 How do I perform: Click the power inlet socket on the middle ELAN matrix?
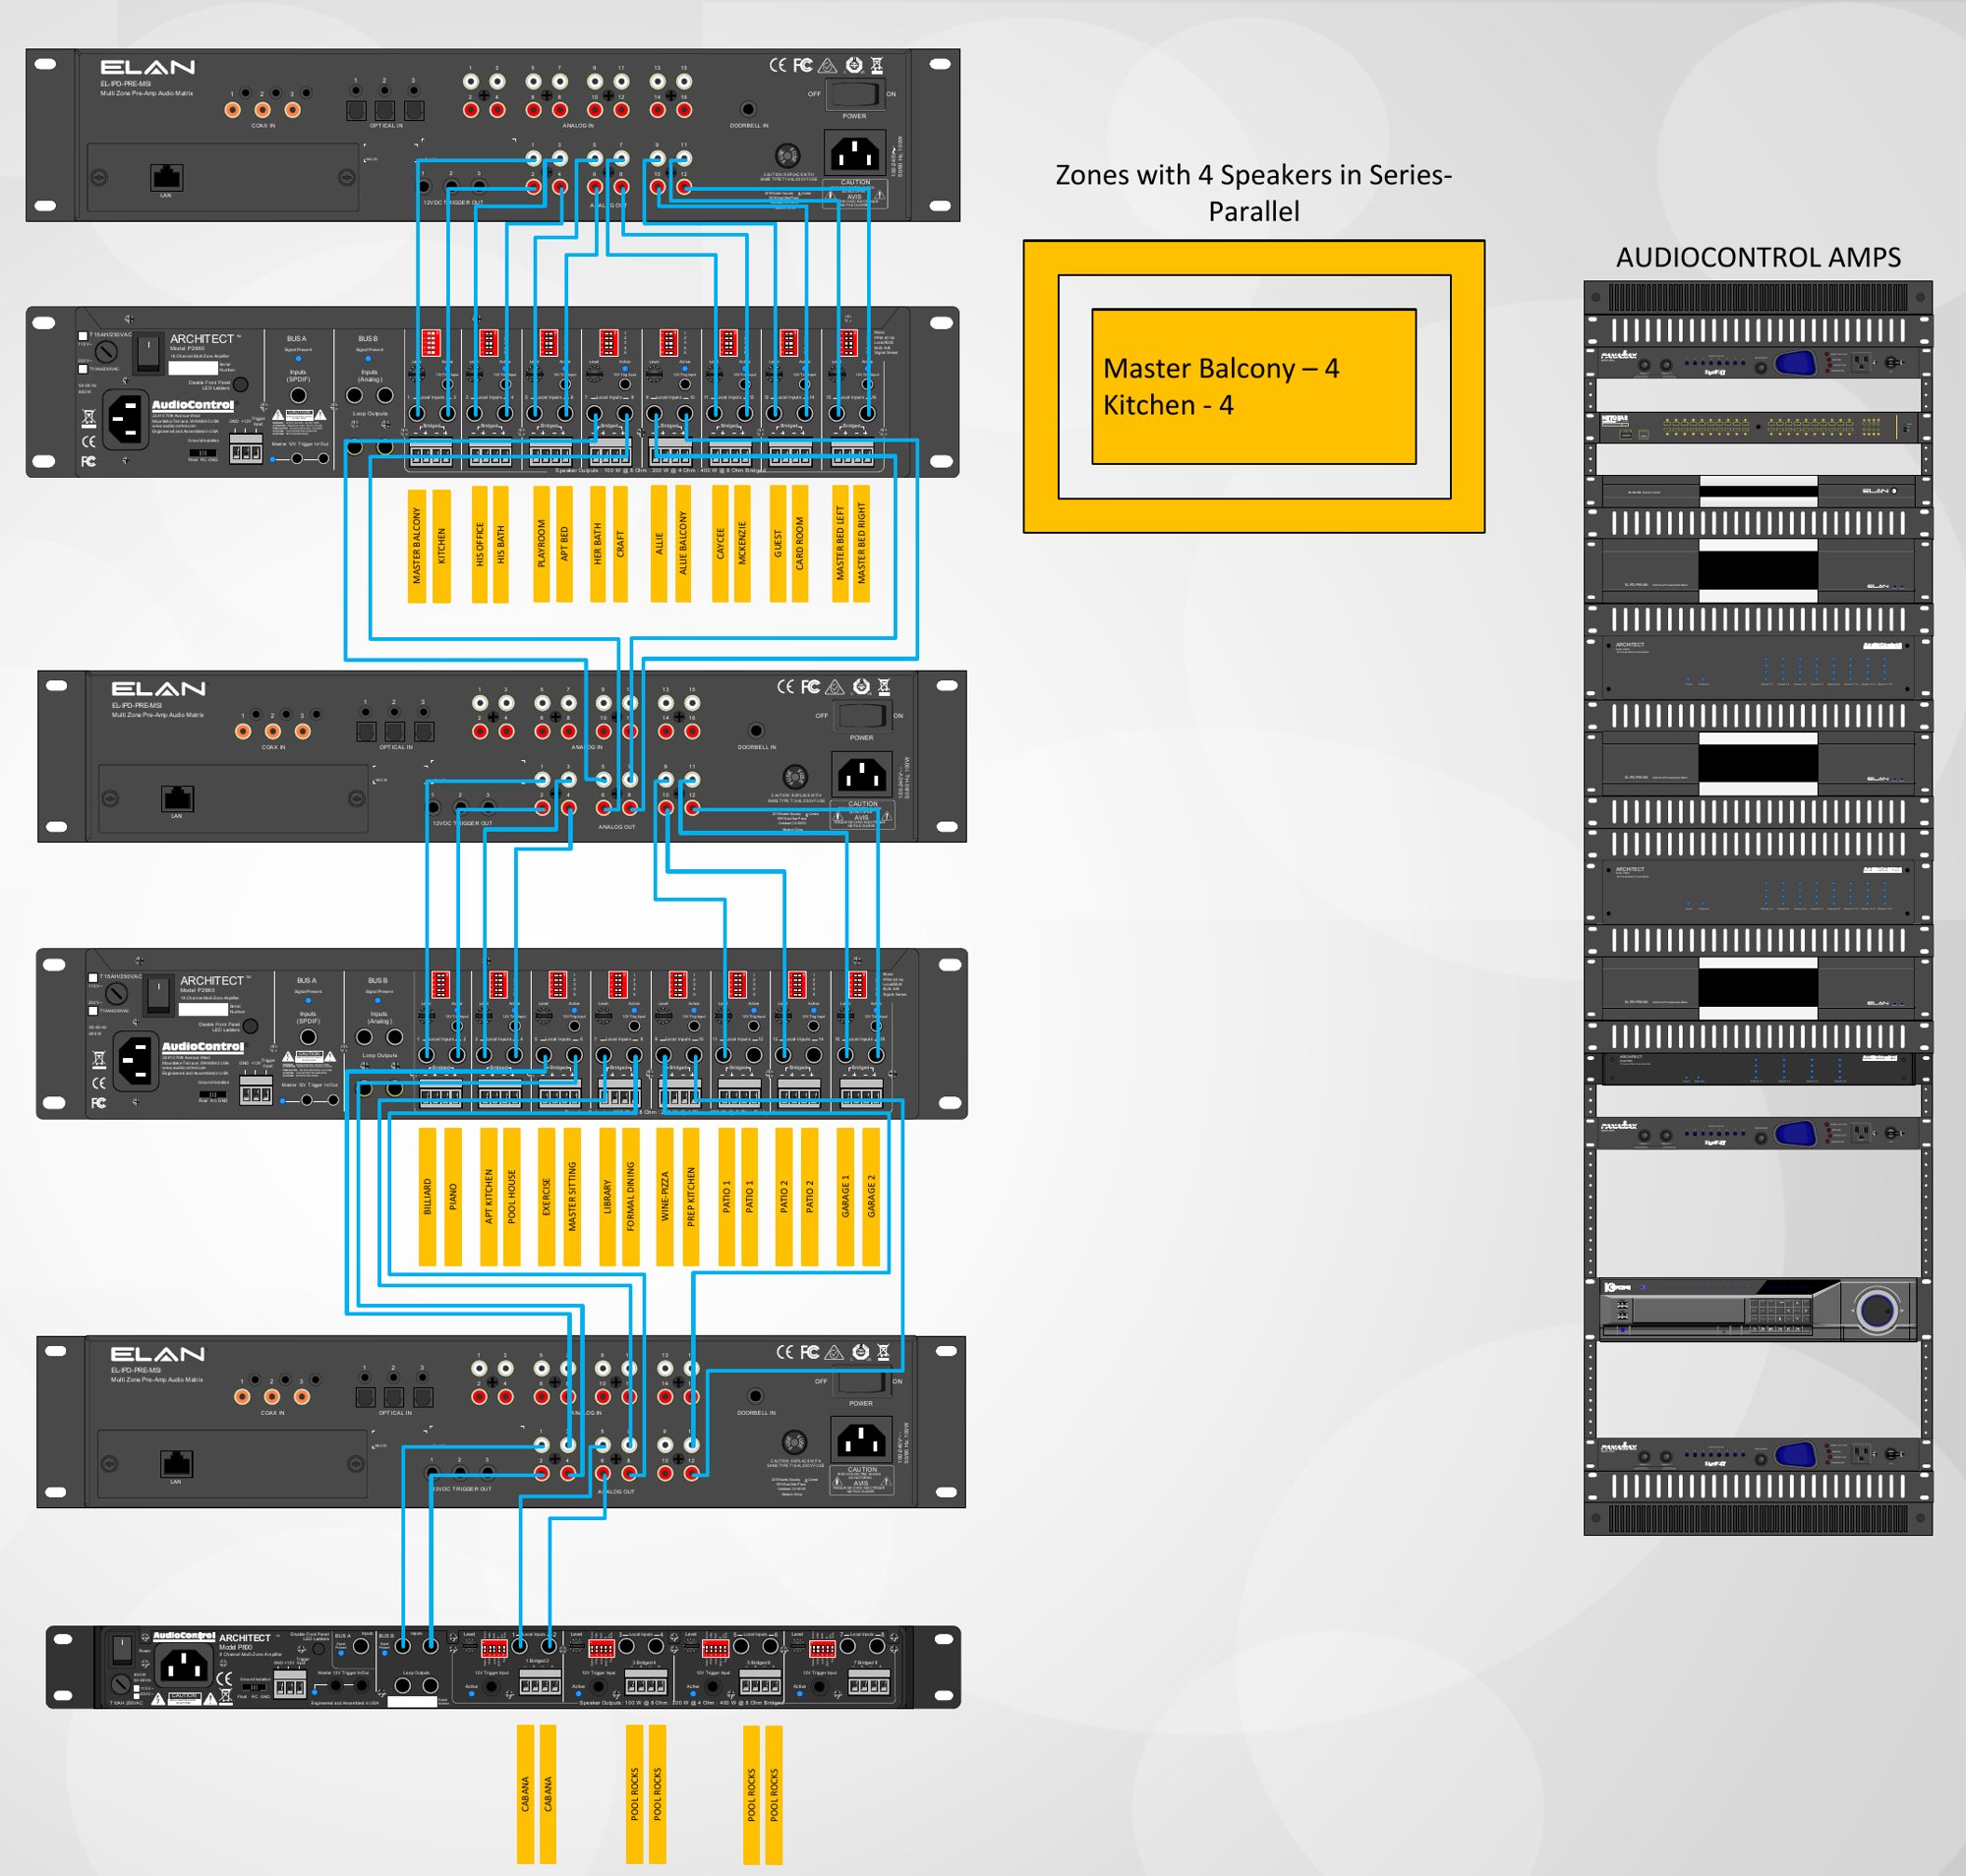[862, 774]
